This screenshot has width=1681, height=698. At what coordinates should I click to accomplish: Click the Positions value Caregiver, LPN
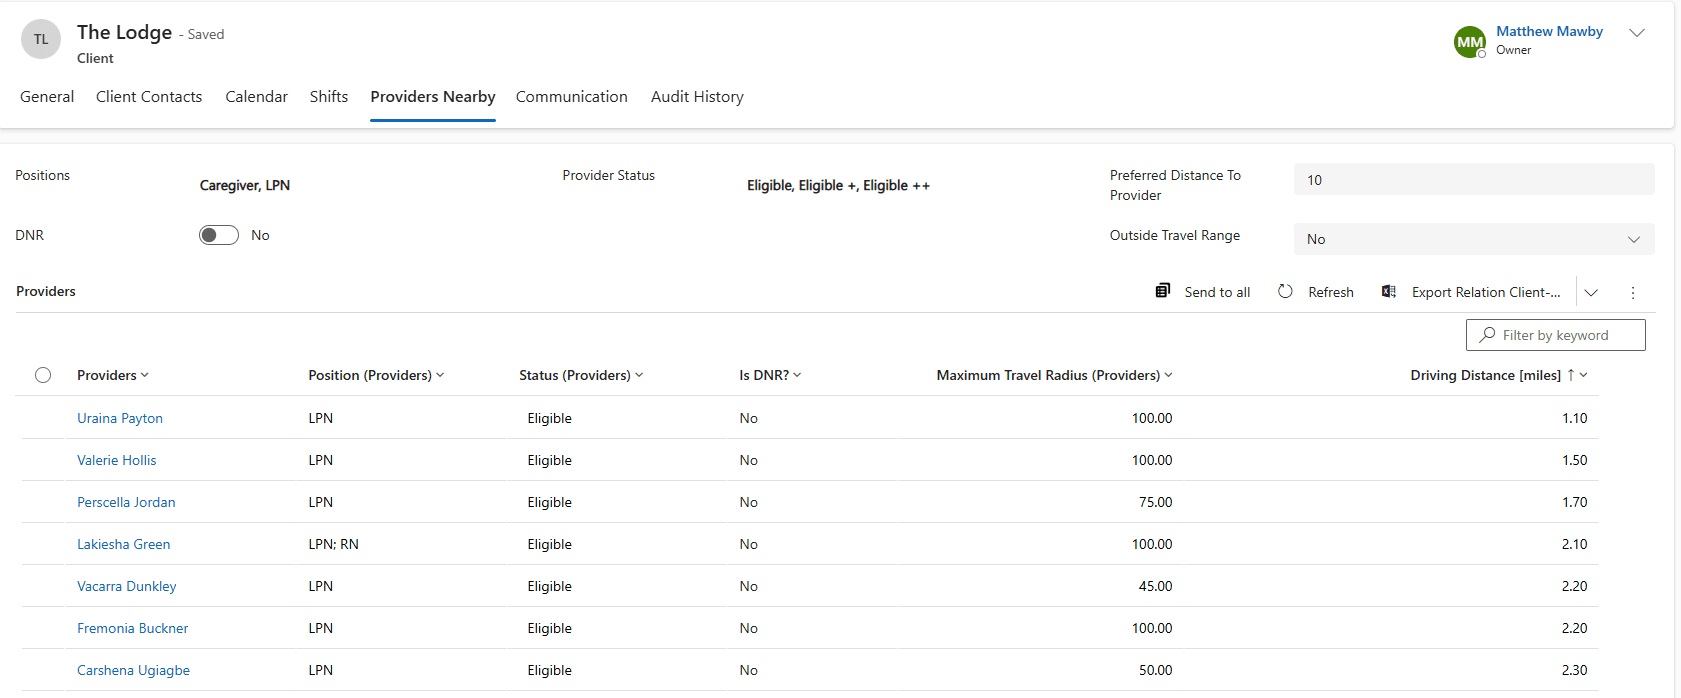(x=245, y=185)
